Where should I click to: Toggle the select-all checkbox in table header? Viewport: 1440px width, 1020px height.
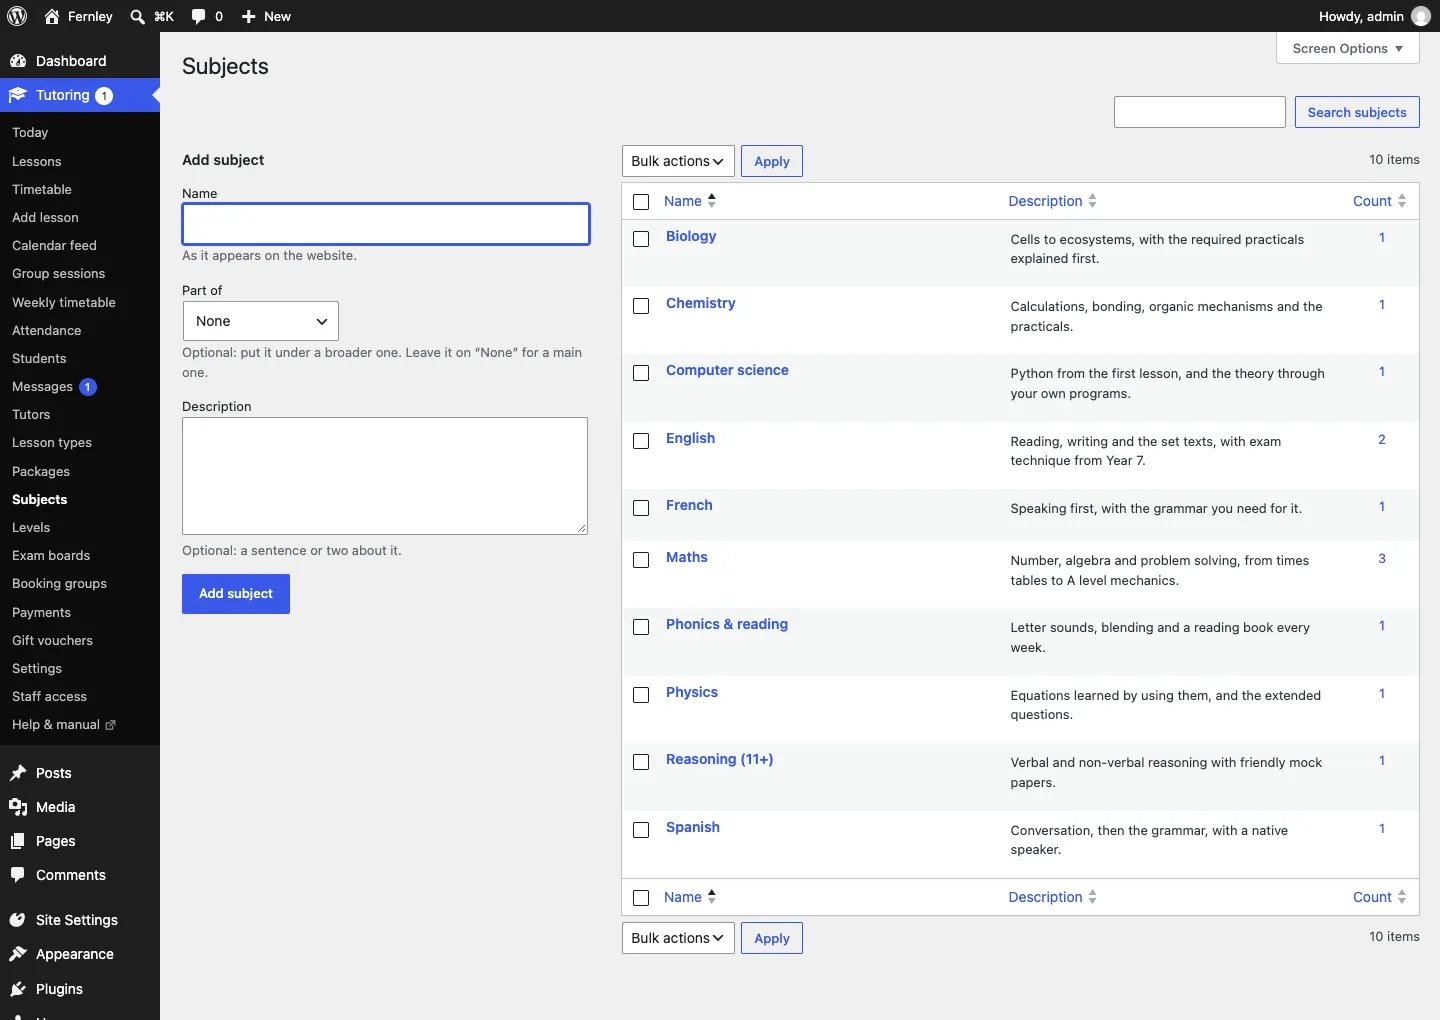pyautogui.click(x=641, y=202)
